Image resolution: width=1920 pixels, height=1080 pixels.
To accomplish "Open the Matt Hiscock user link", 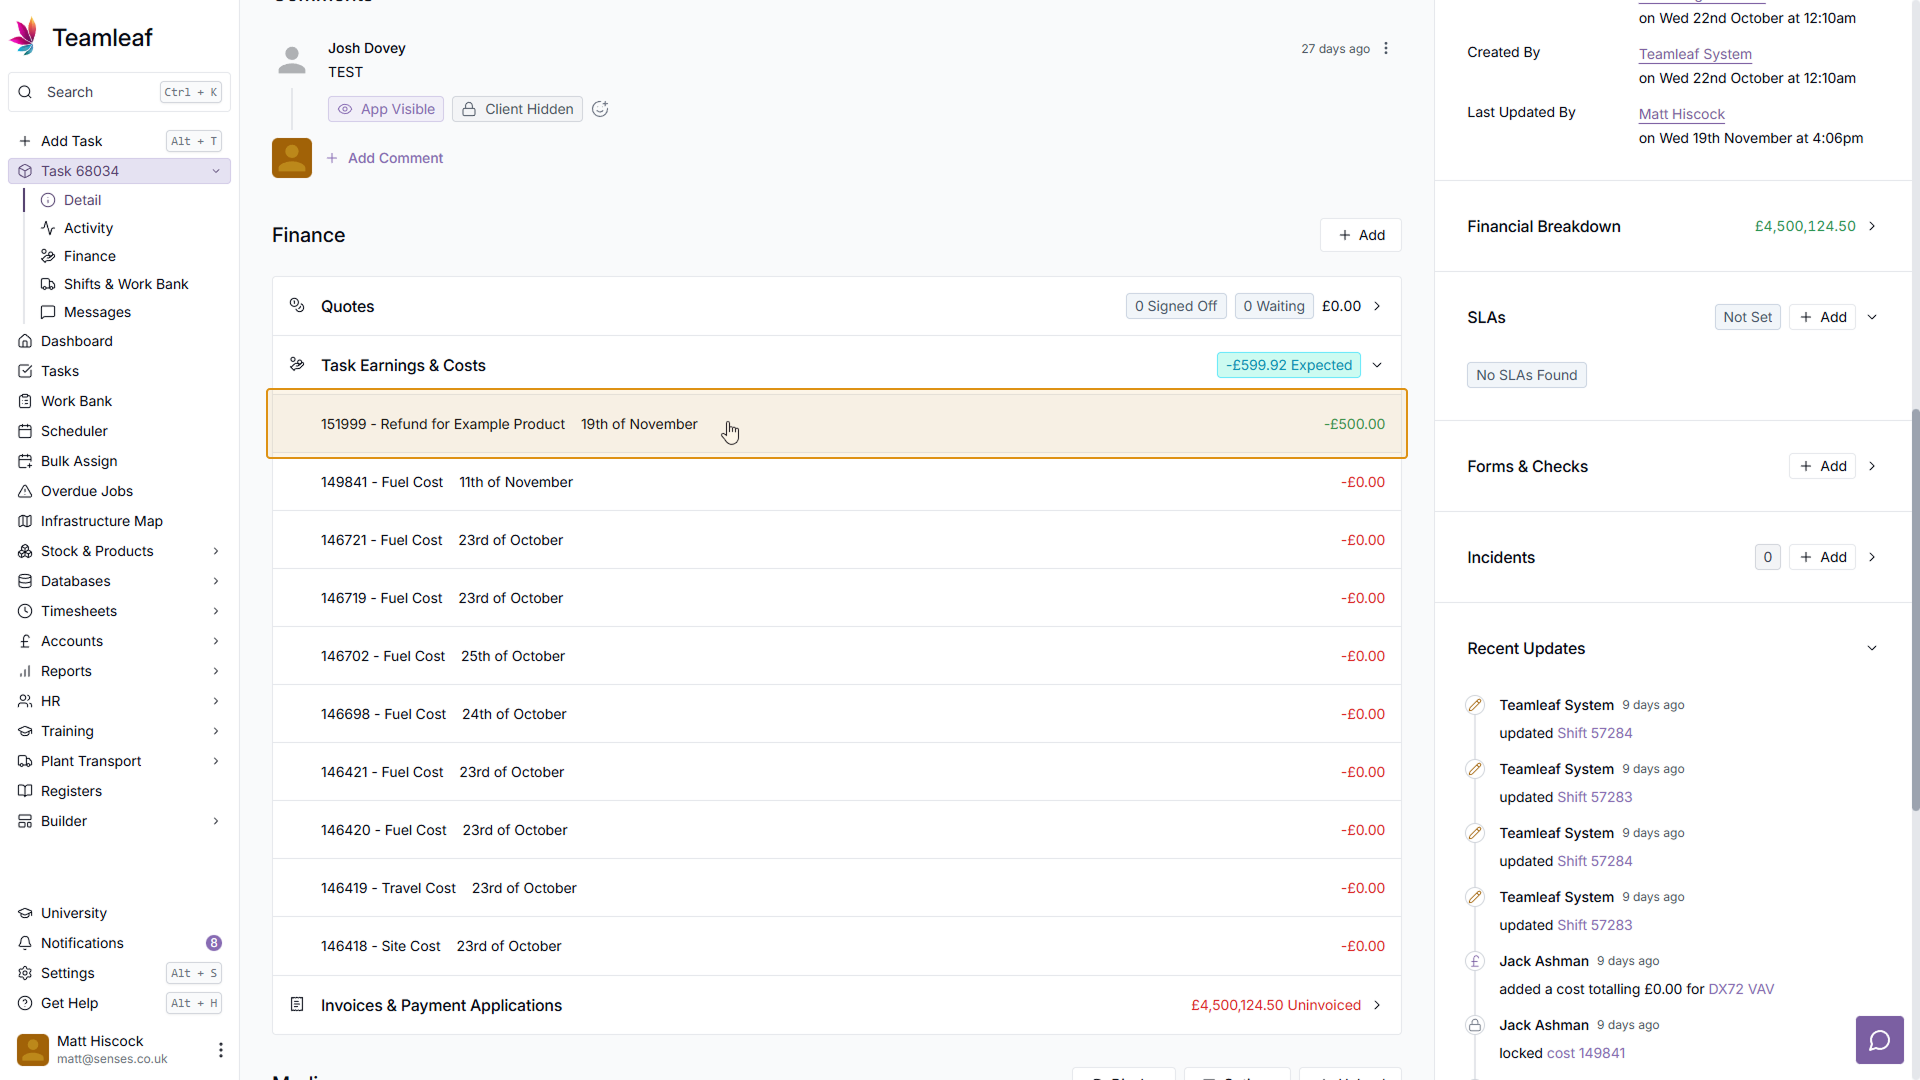I will pos(1681,114).
